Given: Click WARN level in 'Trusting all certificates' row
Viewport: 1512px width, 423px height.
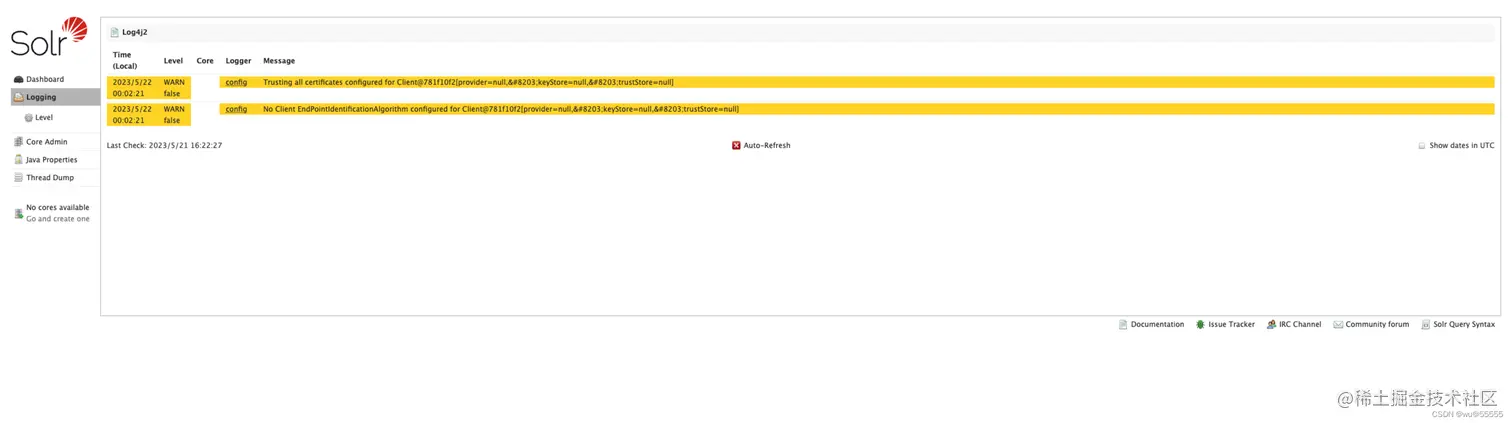Looking at the screenshot, I should coord(174,82).
